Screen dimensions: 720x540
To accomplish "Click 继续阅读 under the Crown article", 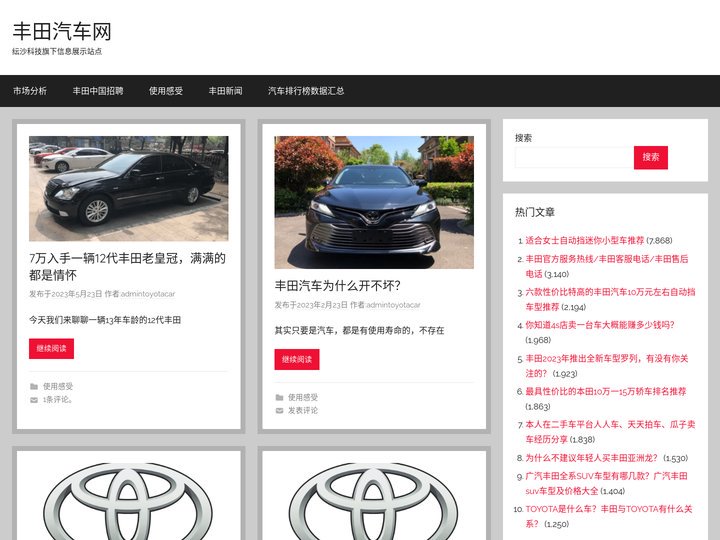I will [x=51, y=349].
